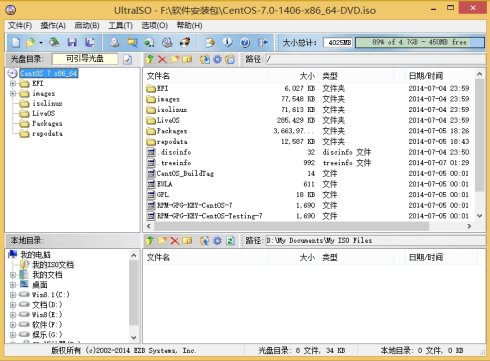Select the Packages folder in the disc tree
The height and width of the screenshot is (361, 490).
tap(47, 123)
